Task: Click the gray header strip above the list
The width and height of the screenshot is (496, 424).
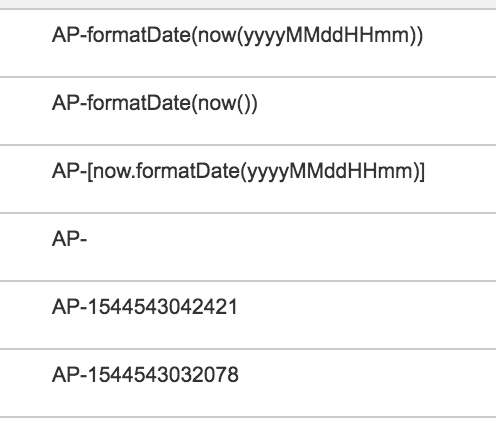Action: 248,4
